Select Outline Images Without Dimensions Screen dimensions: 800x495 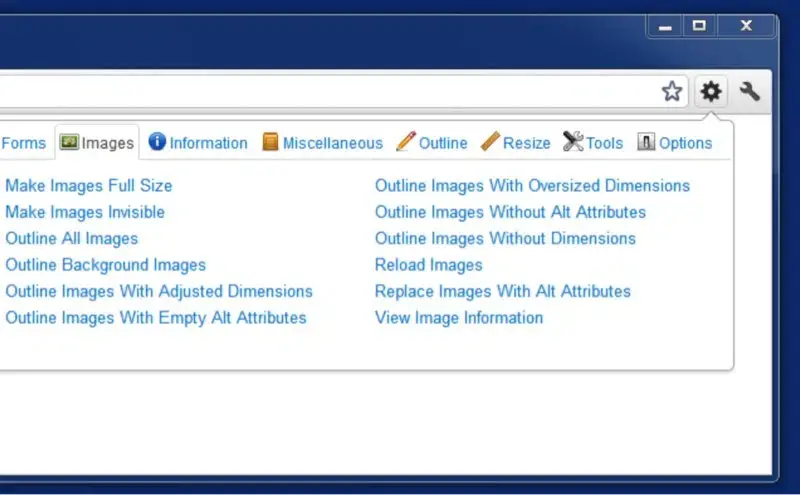click(505, 239)
